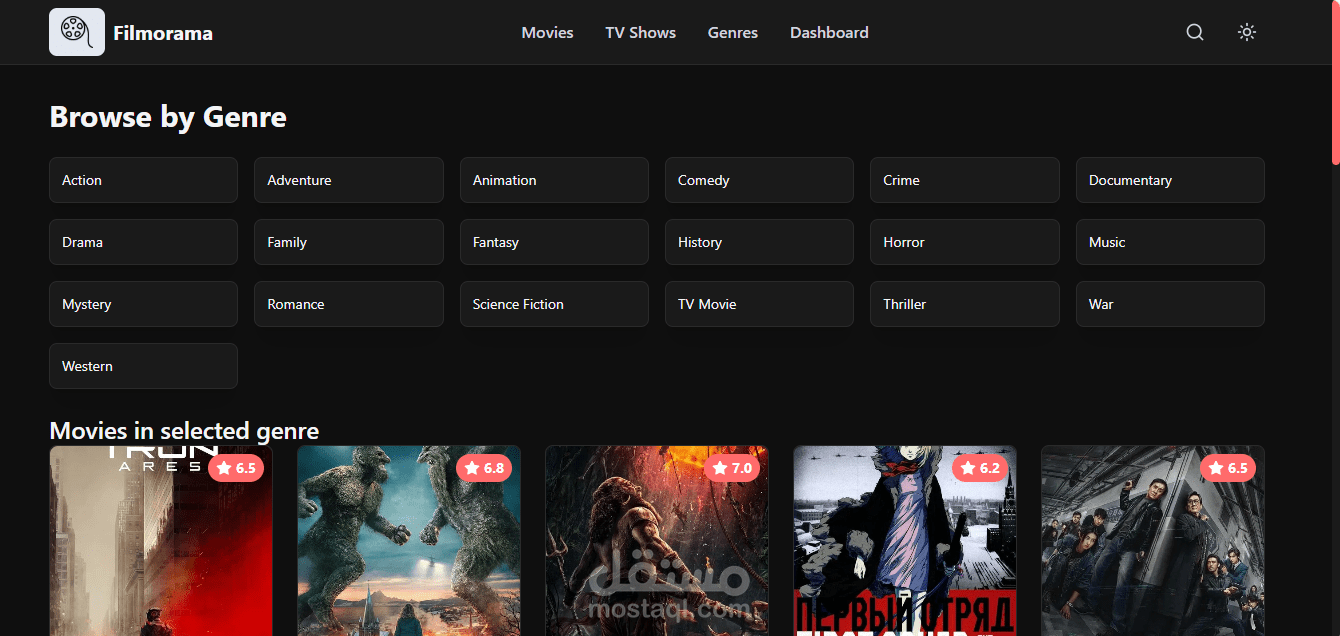
Task: Click the 6.2 star rating badge
Action: coord(980,468)
